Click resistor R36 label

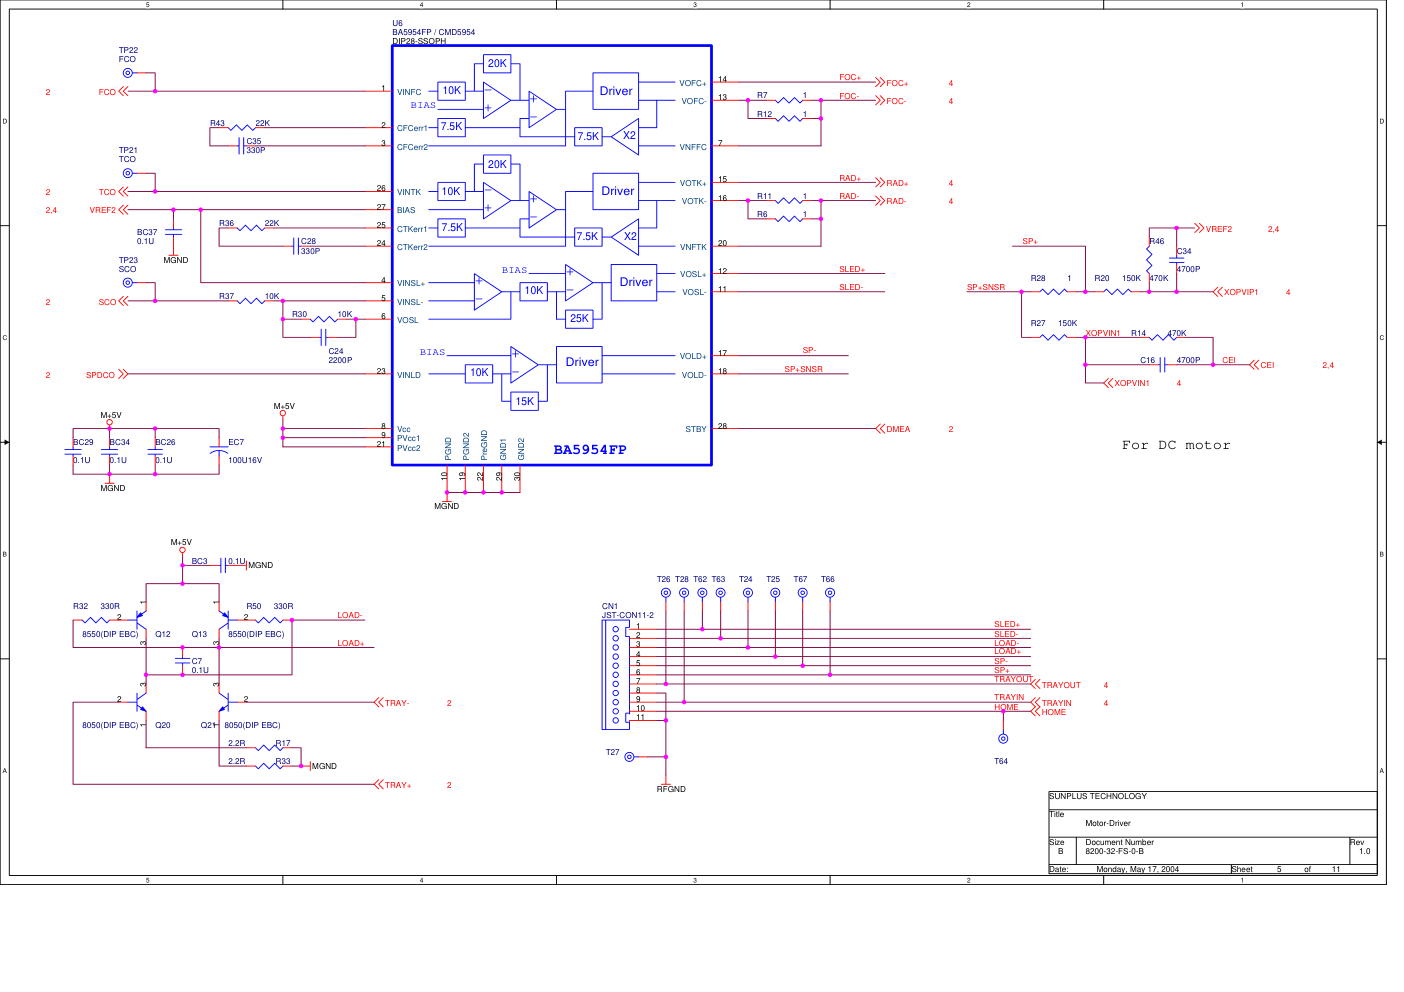coord(226,223)
